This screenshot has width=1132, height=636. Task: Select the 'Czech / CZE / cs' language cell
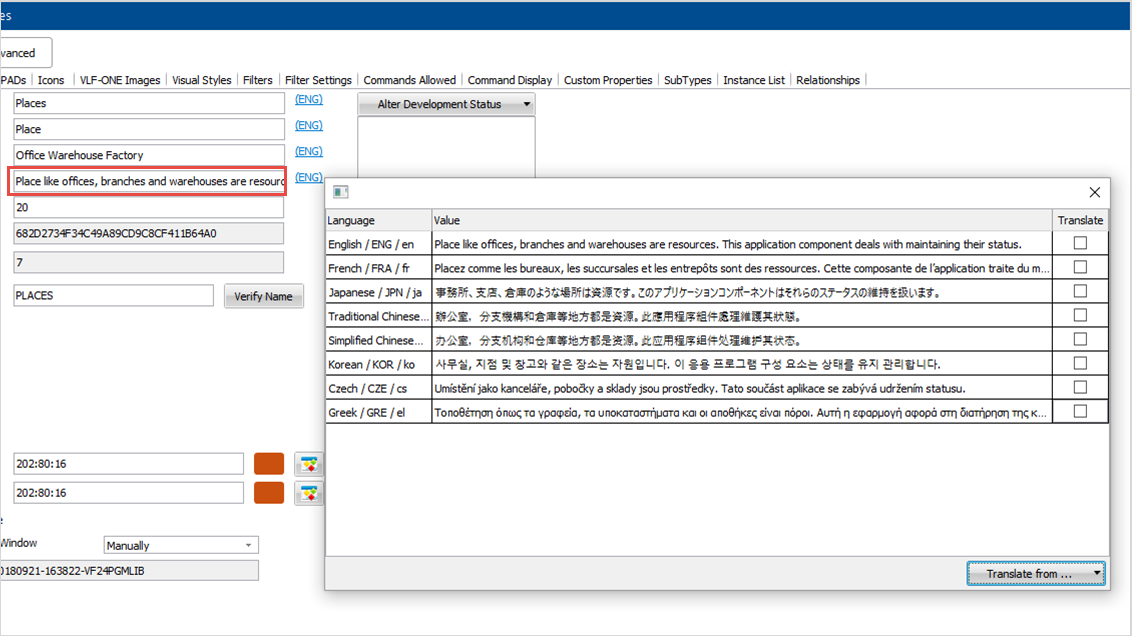click(x=378, y=388)
